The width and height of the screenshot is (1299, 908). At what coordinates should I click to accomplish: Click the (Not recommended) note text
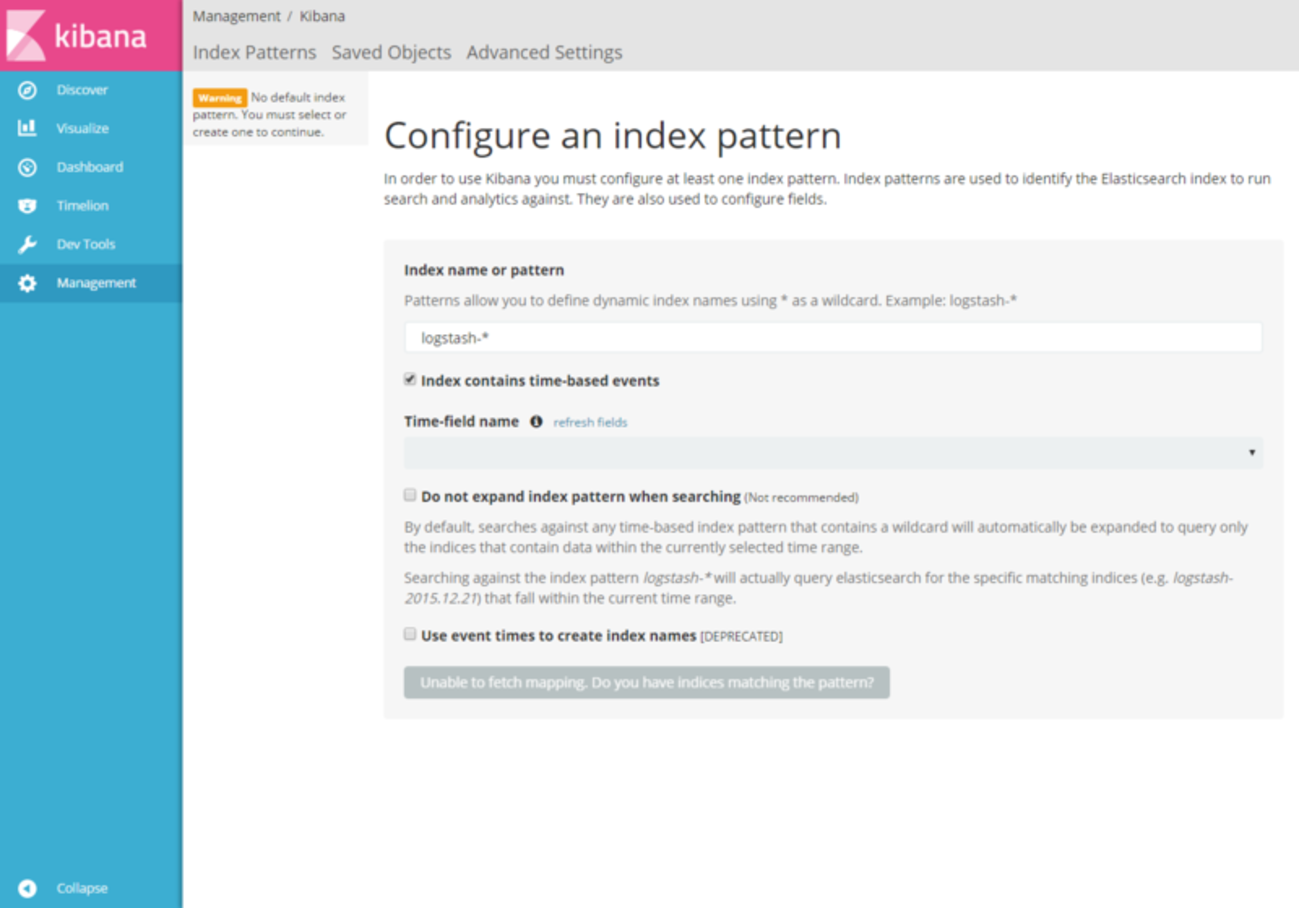pos(801,497)
